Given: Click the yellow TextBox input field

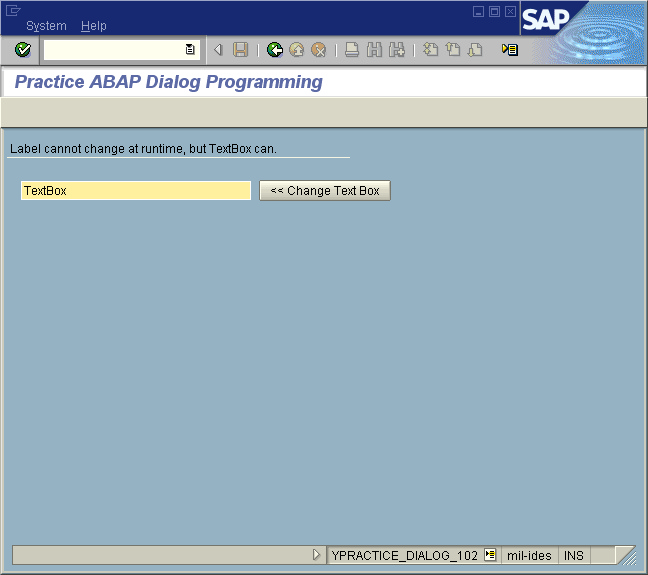Looking at the screenshot, I should pyautogui.click(x=135, y=190).
